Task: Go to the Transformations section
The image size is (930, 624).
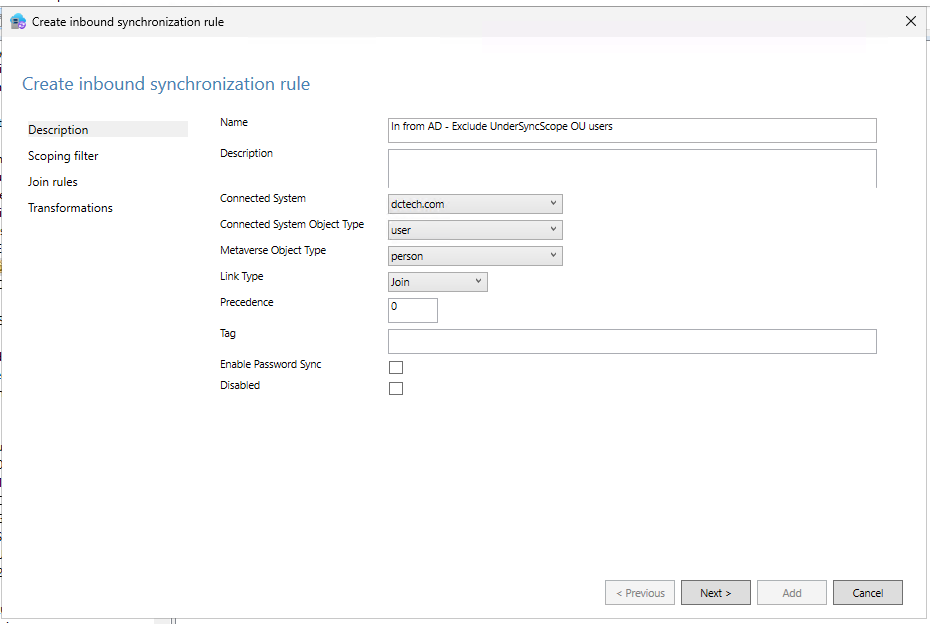Action: (70, 207)
